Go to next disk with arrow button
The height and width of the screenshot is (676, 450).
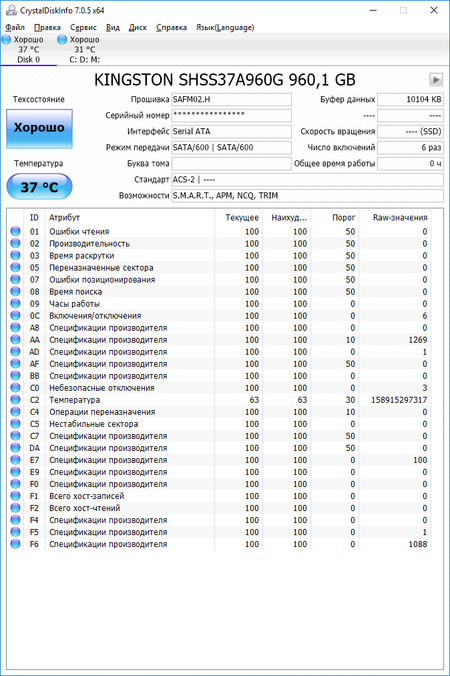click(x=436, y=80)
